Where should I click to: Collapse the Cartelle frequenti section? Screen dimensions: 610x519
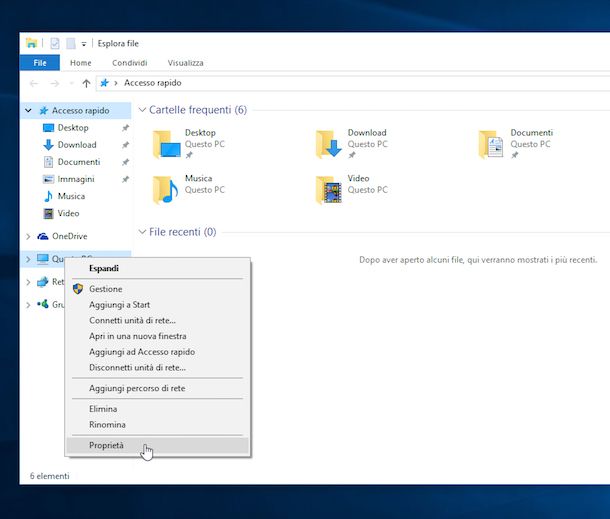[142, 110]
